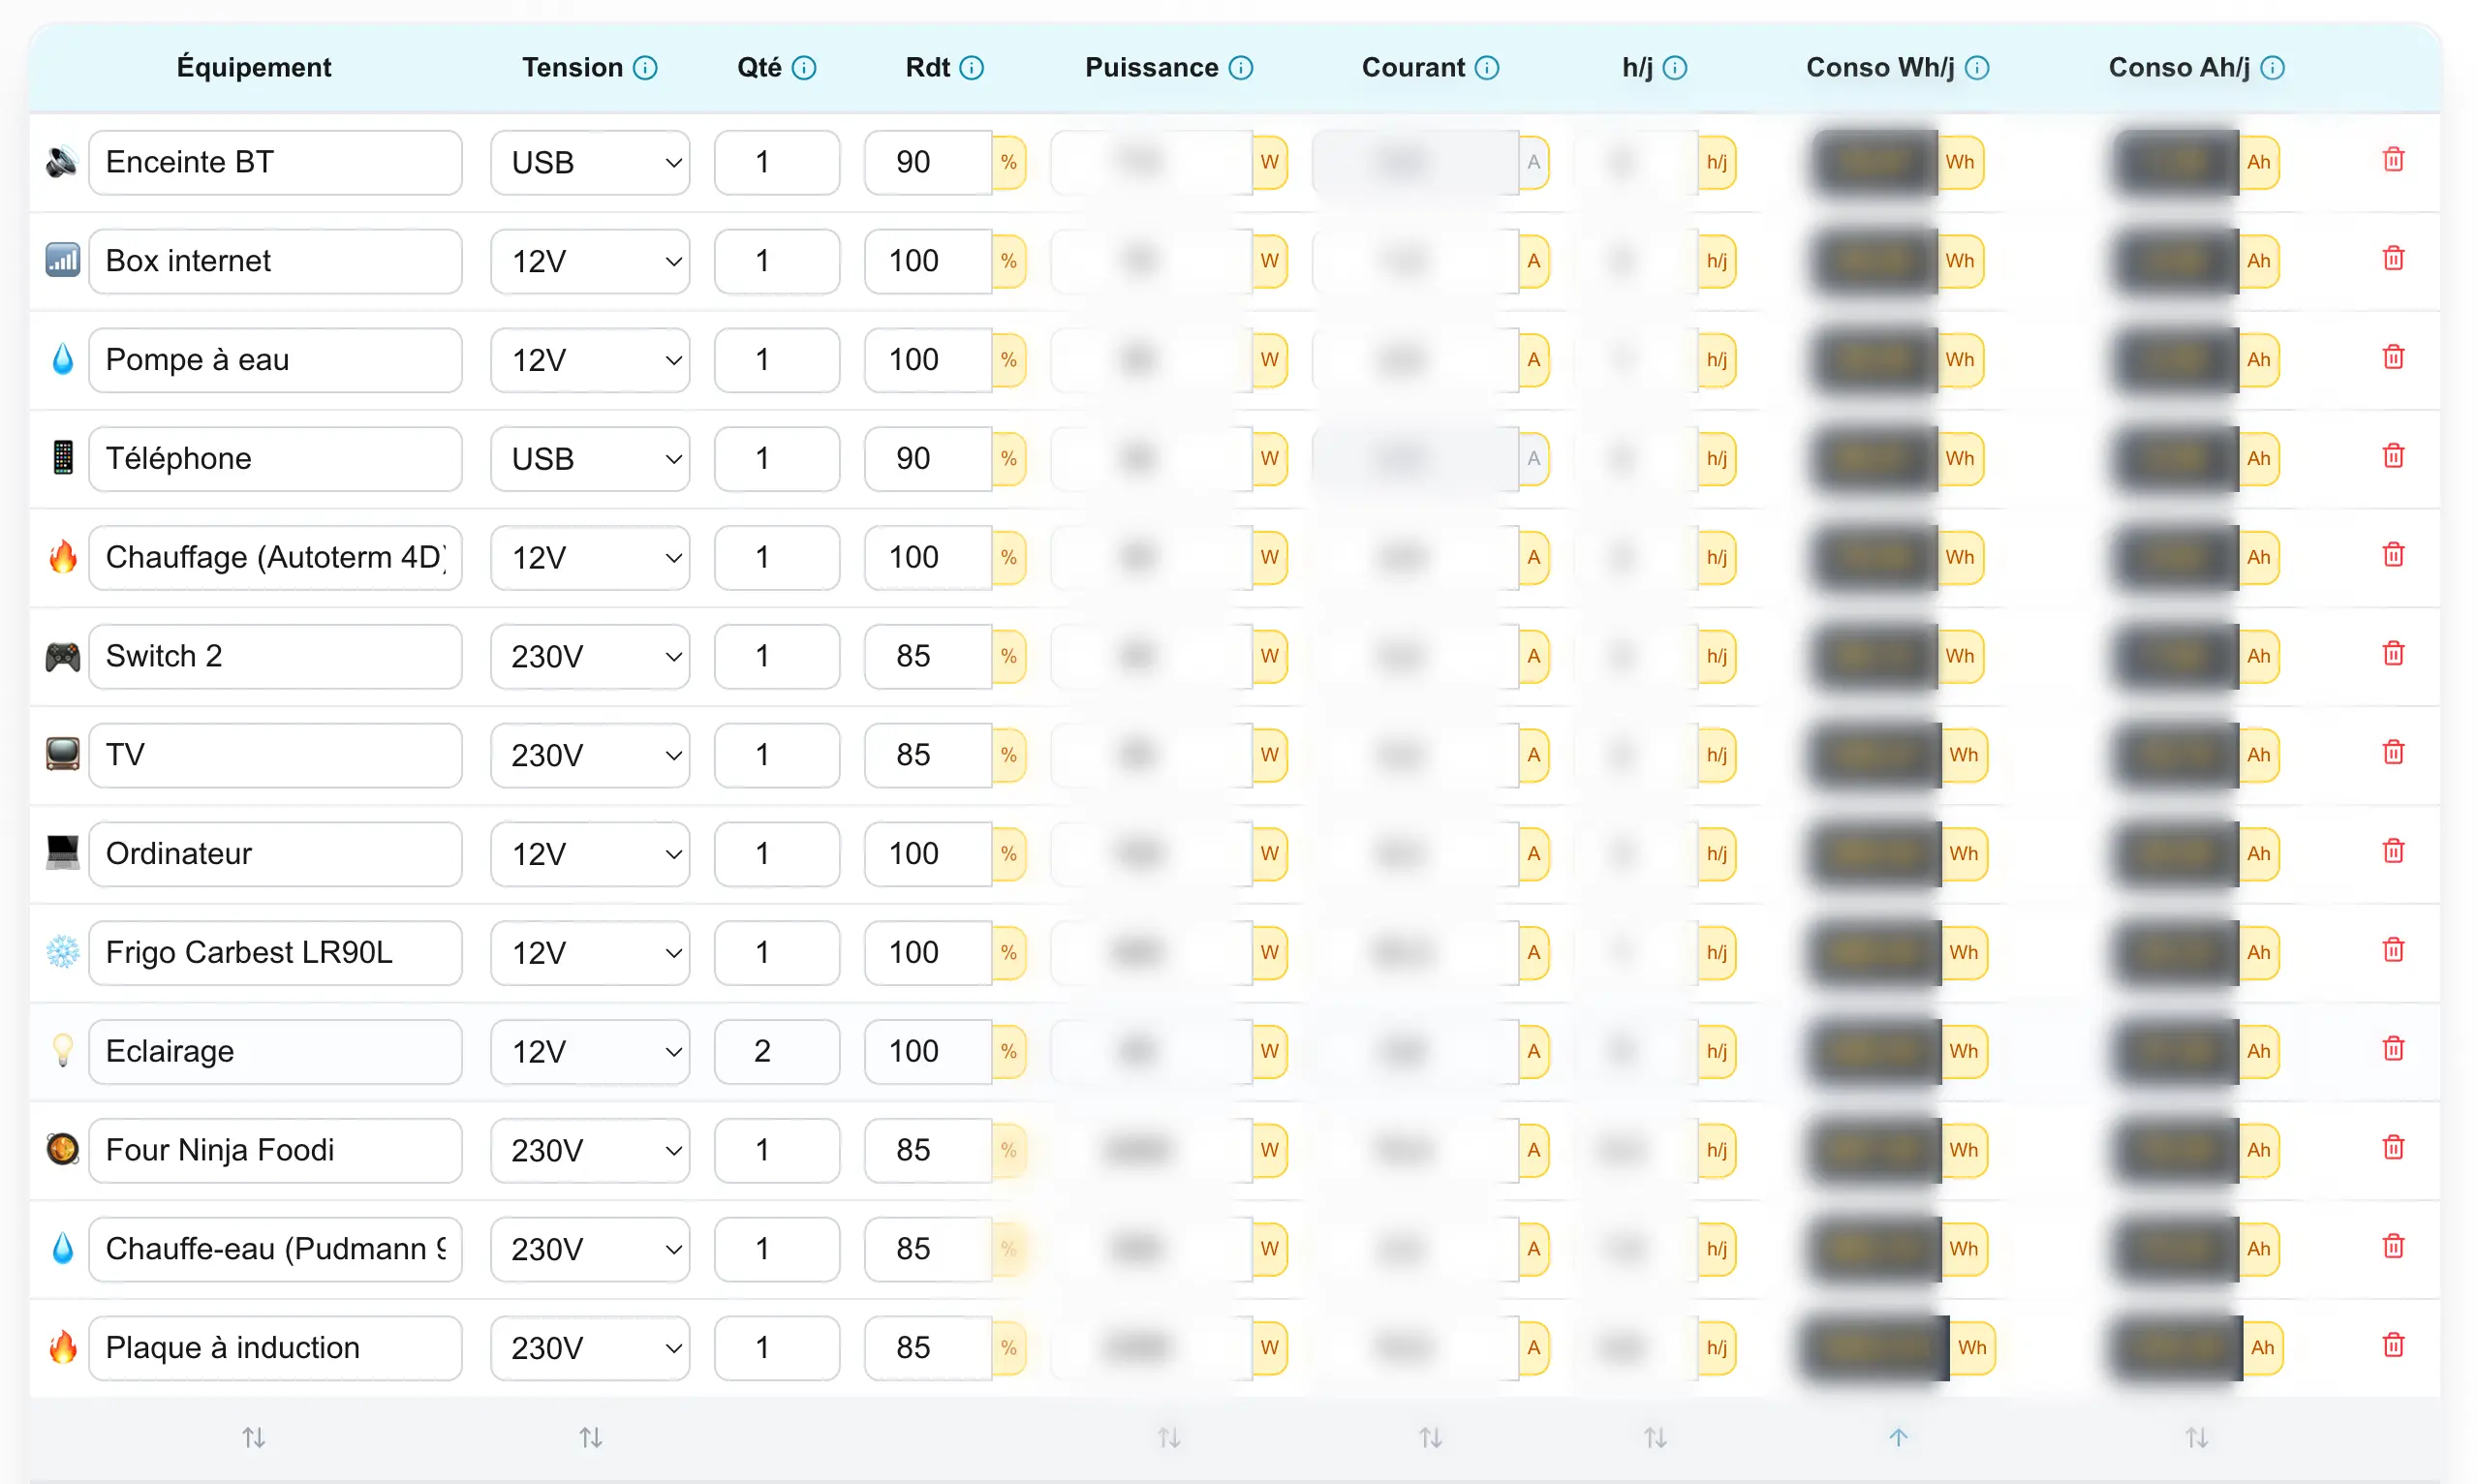This screenshot has width=2478, height=1484.
Task: Remove the Plaque à induction row
Action: (2392, 1345)
